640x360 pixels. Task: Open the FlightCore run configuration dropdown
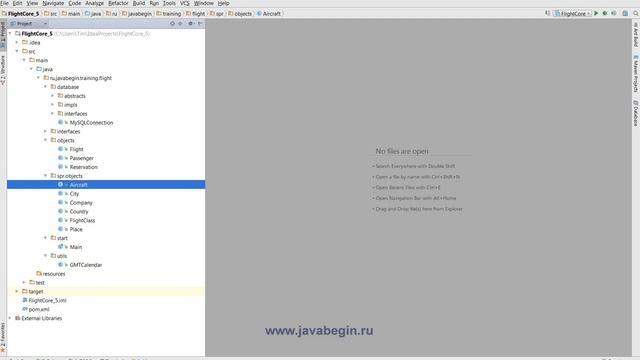(x=572, y=13)
